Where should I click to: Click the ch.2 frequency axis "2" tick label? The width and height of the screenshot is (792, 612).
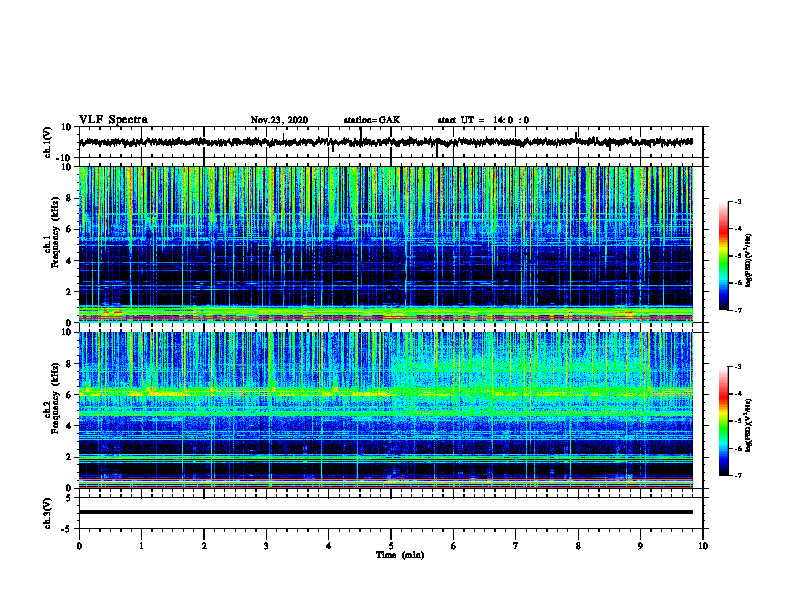point(69,457)
